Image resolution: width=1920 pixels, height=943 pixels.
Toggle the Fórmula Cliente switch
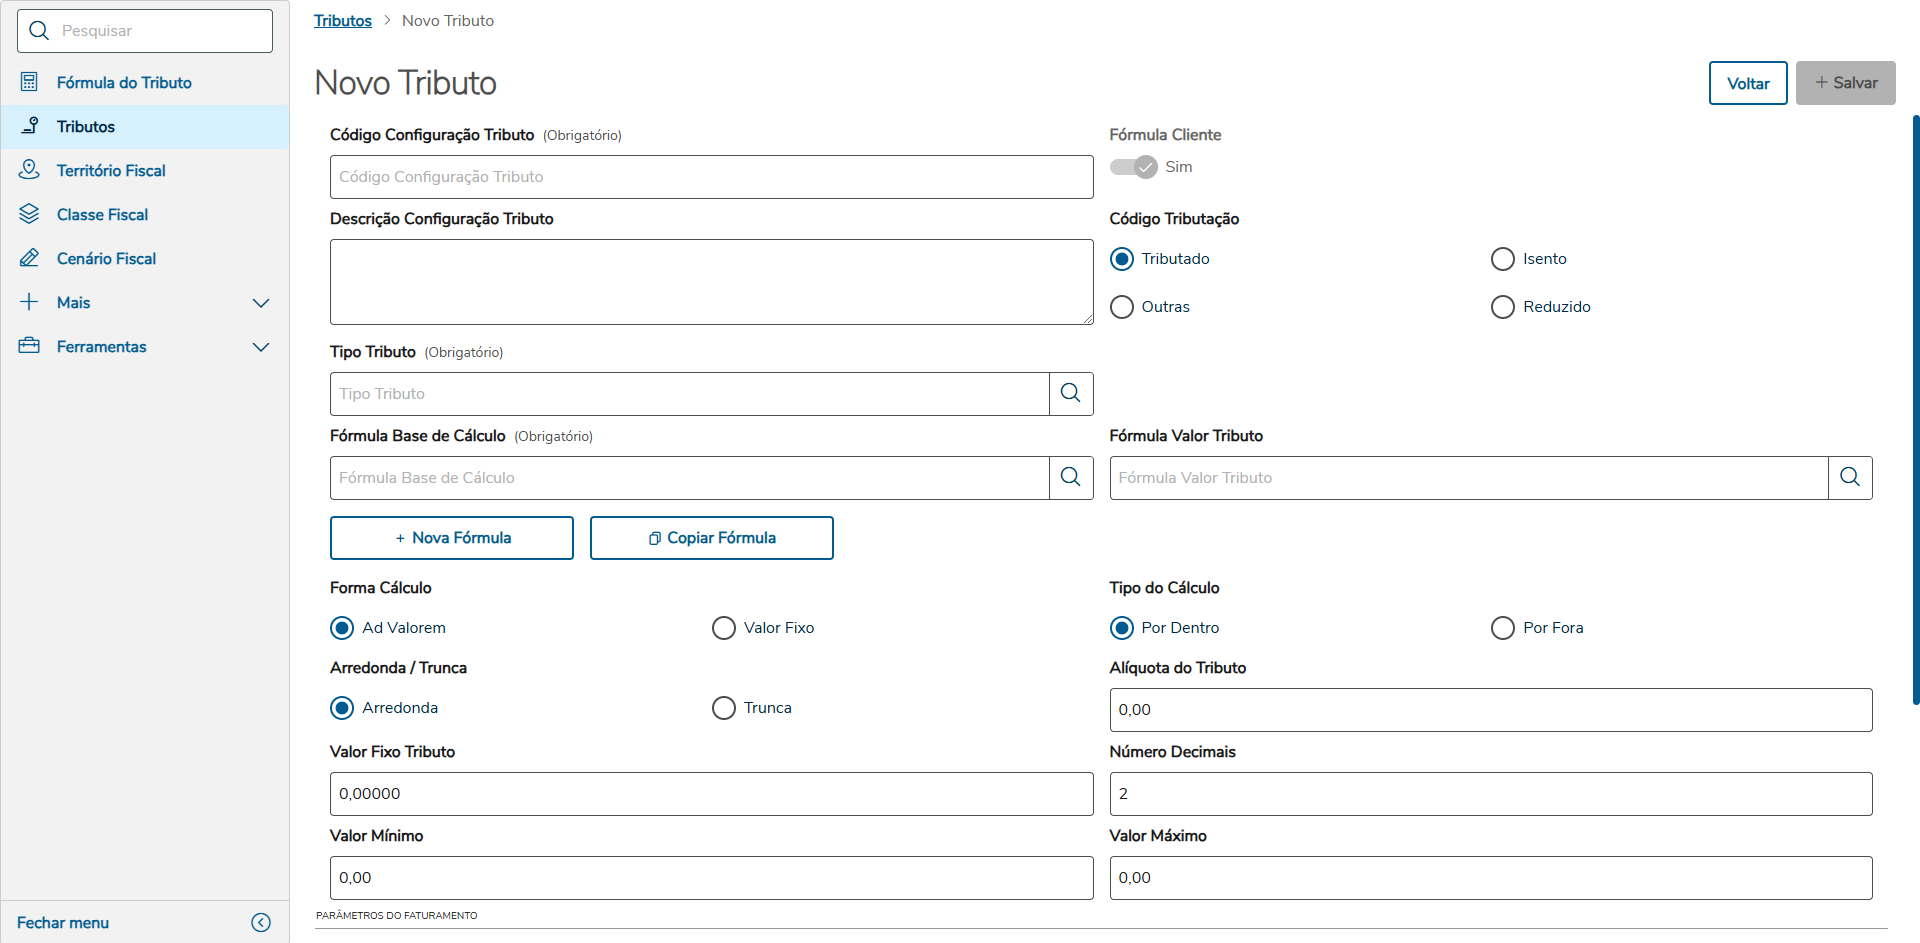pyautogui.click(x=1133, y=167)
